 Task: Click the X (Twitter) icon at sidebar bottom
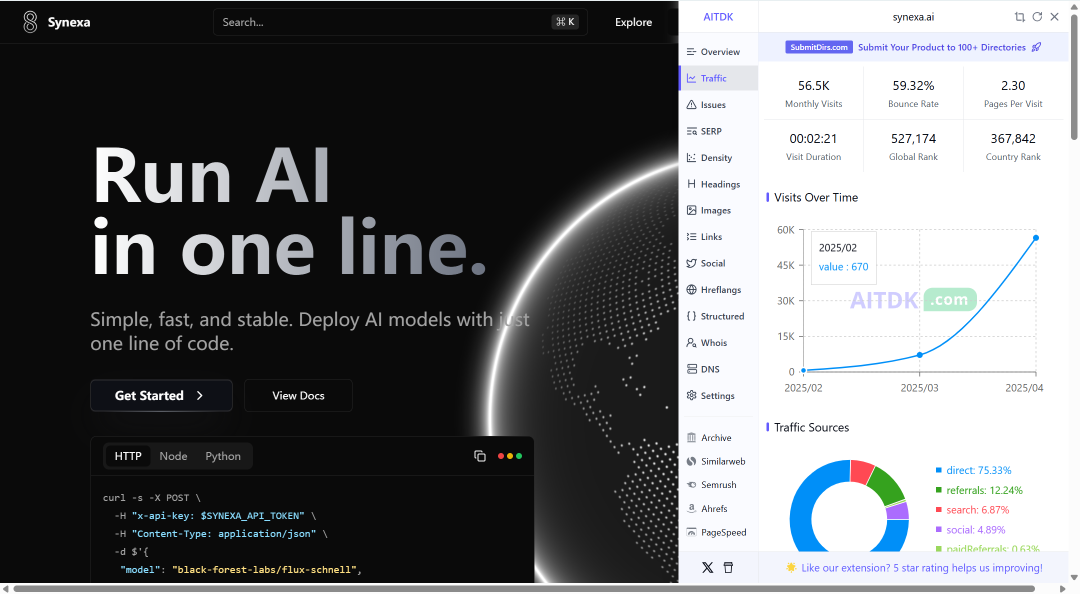tap(707, 568)
